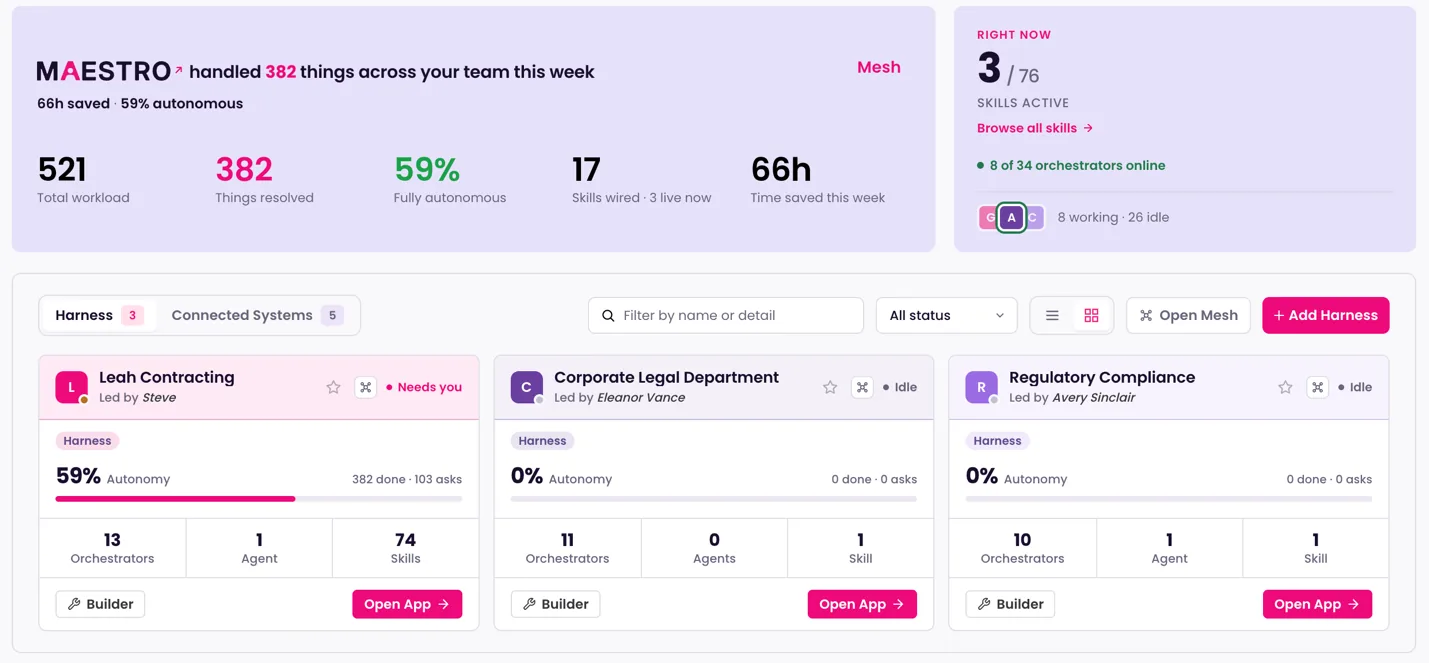
Task: Open Builder for Regulatory Compliance
Action: [x=1010, y=604]
